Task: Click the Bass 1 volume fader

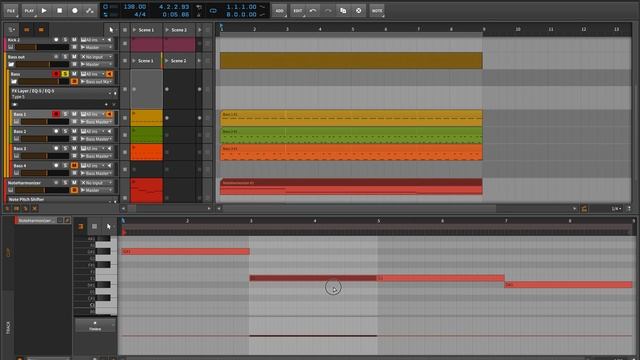Action: click(45, 122)
